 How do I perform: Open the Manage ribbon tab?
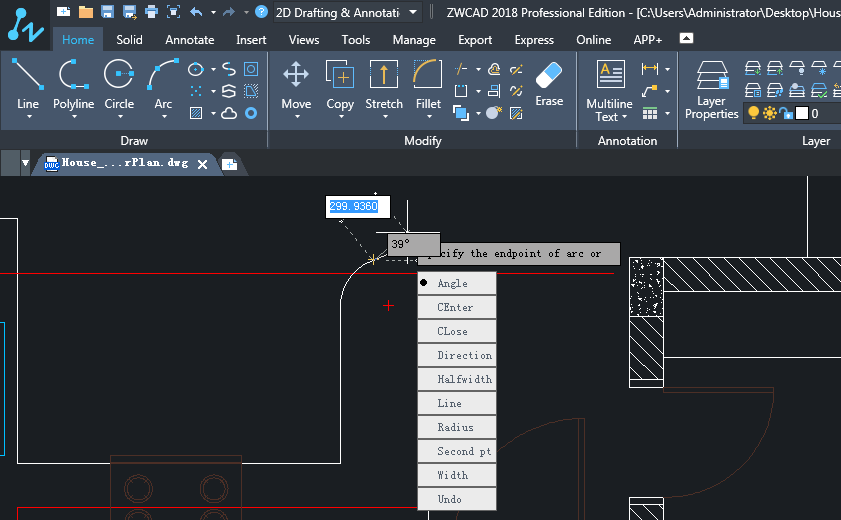(x=414, y=40)
